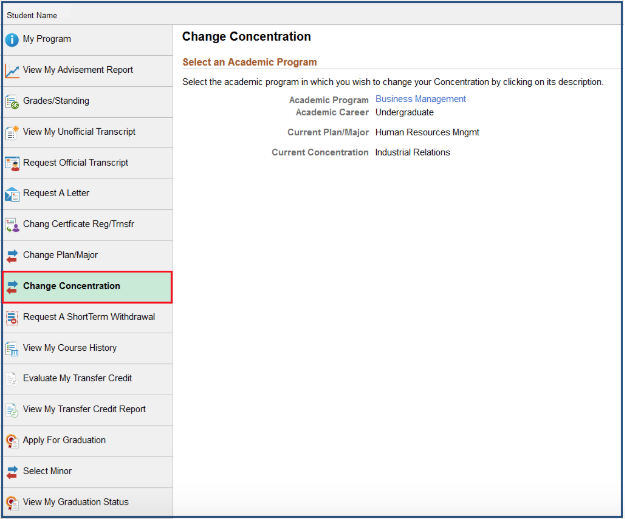Click the Grades/Standing menu label

[x=56, y=101]
